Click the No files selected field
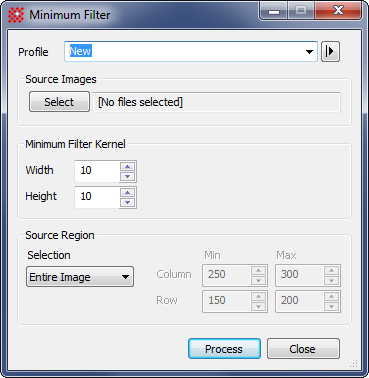Image resolution: width=369 pixels, height=378 pixels. [216, 102]
